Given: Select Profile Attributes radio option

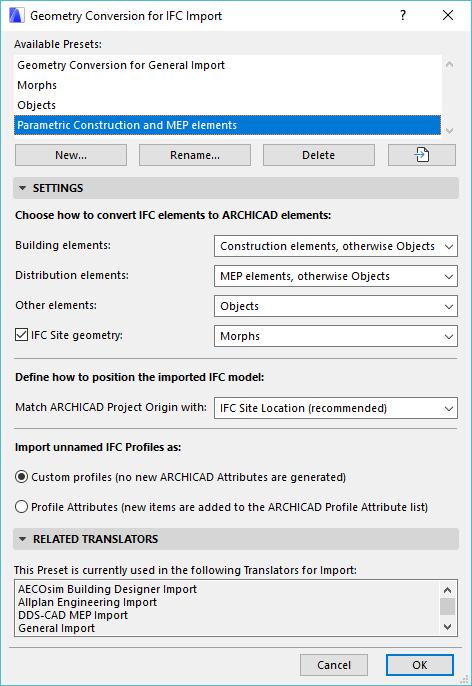Looking at the screenshot, I should [21, 507].
